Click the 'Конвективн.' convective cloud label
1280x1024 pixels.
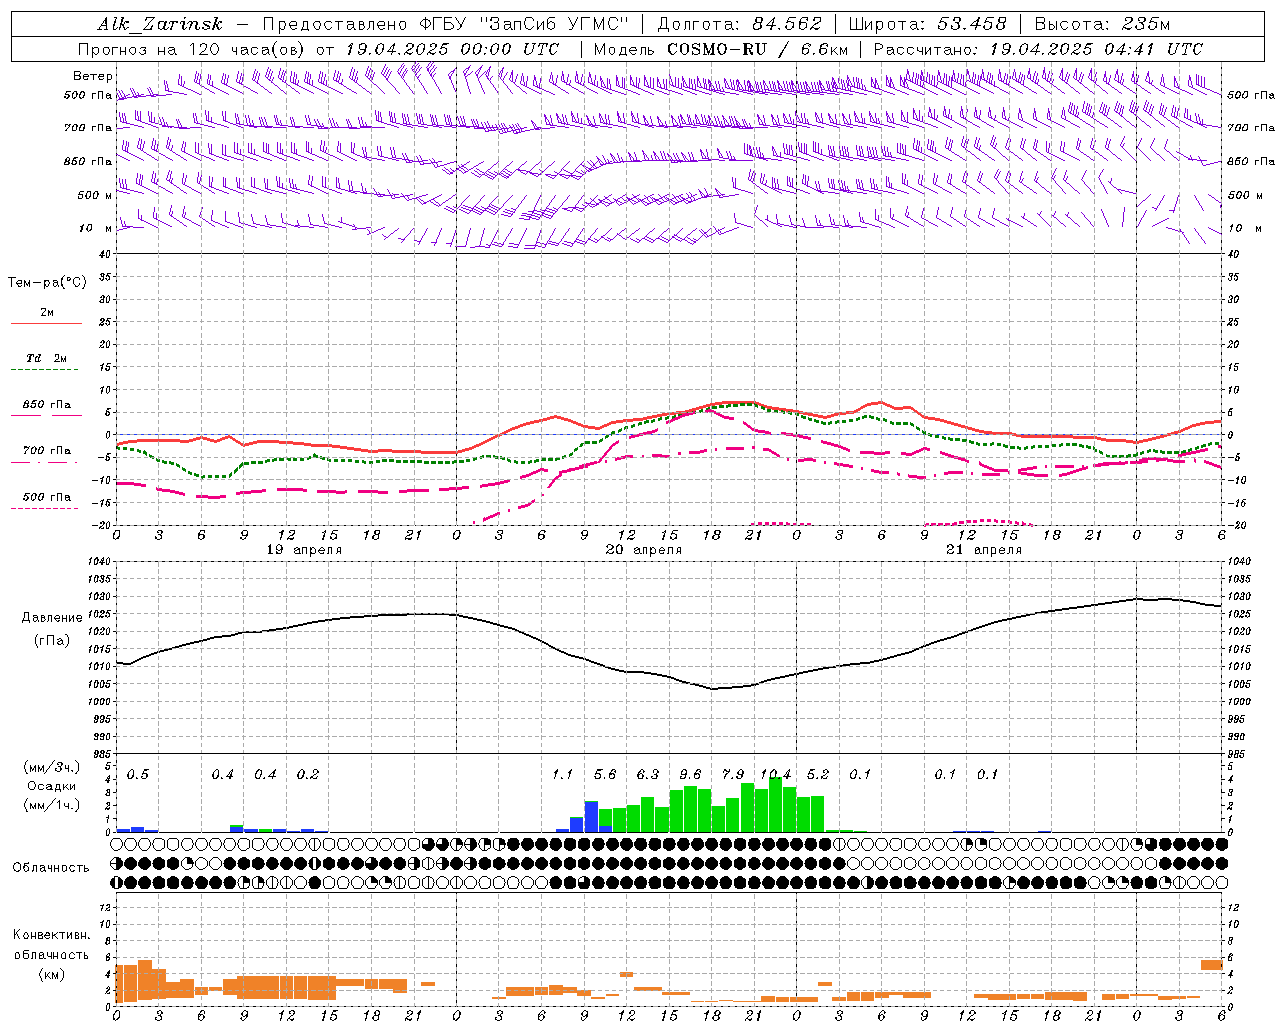coord(52,935)
